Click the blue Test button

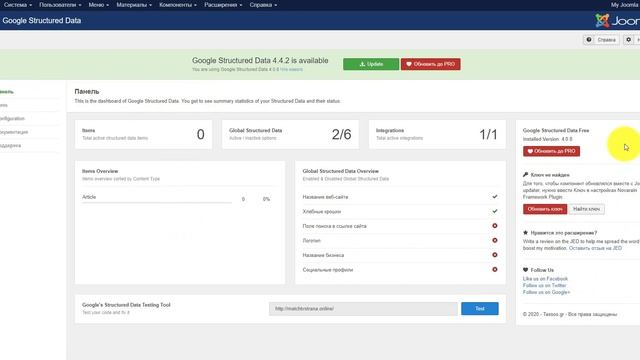480,309
